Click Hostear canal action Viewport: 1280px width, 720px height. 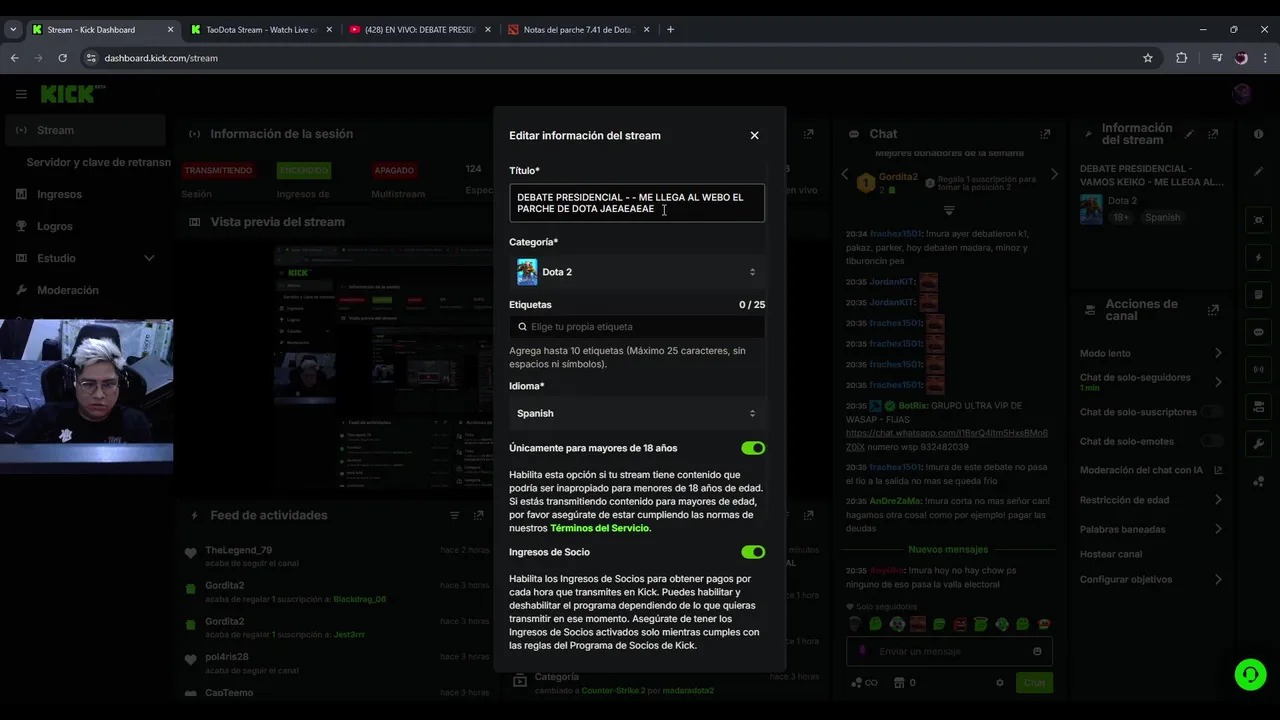(1110, 554)
